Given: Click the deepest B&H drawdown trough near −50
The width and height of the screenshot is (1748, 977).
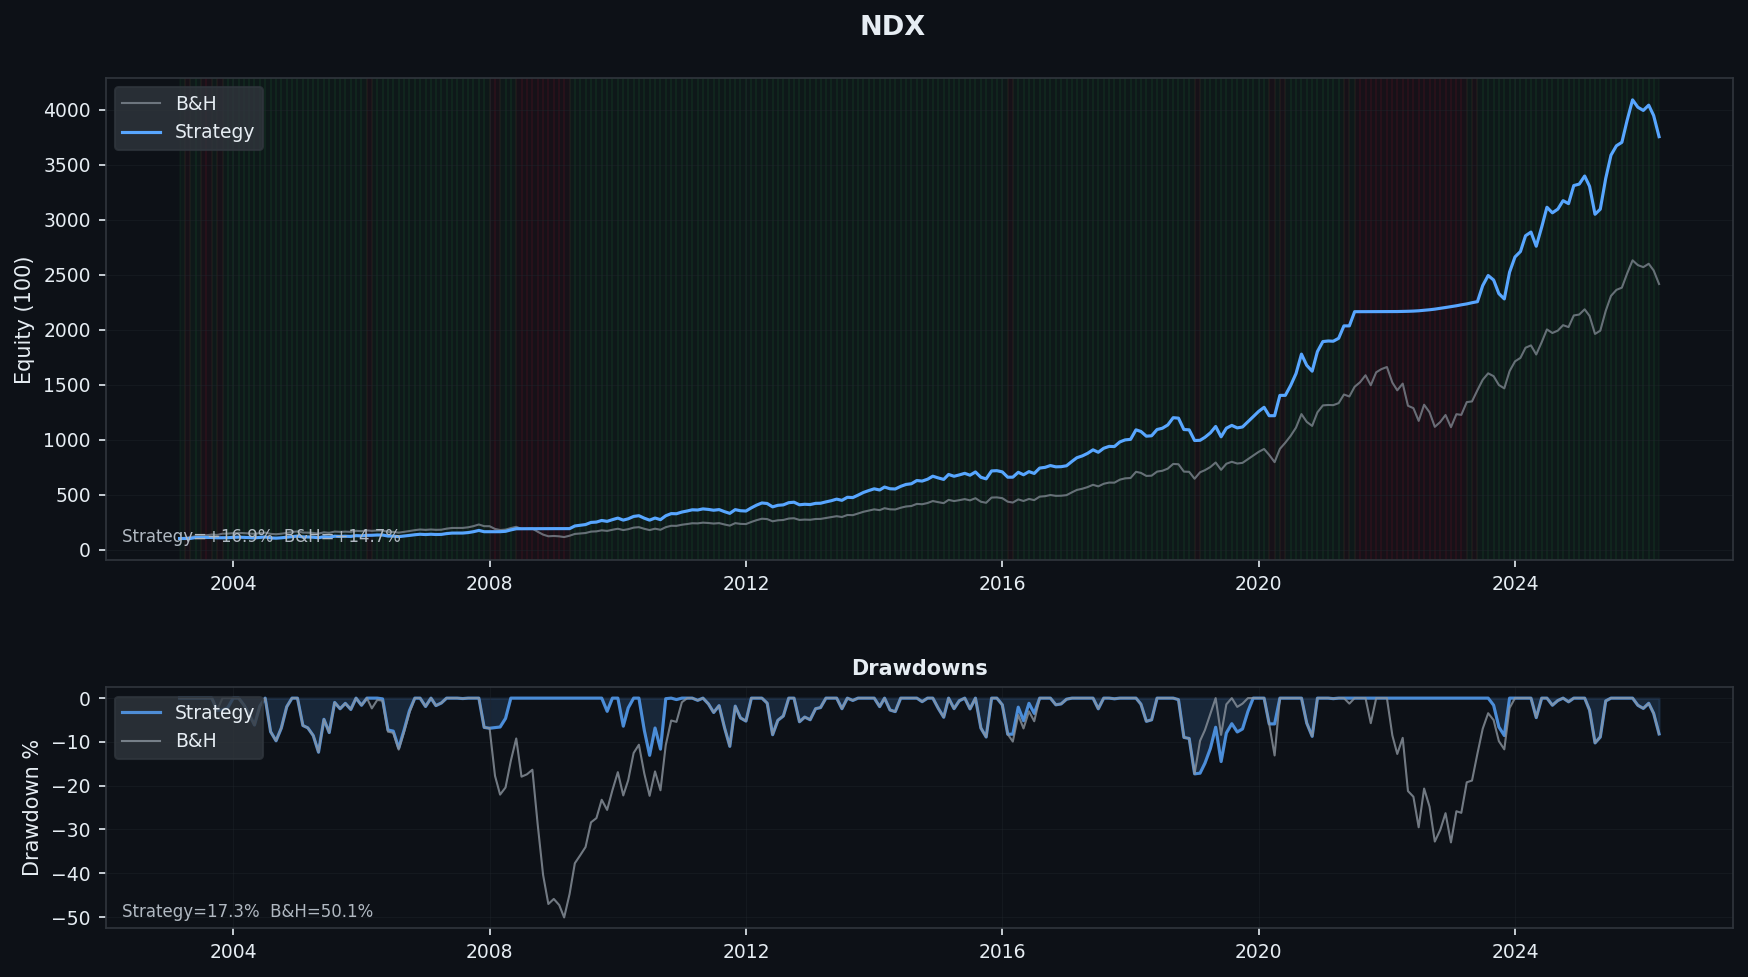Looking at the screenshot, I should 564,916.
